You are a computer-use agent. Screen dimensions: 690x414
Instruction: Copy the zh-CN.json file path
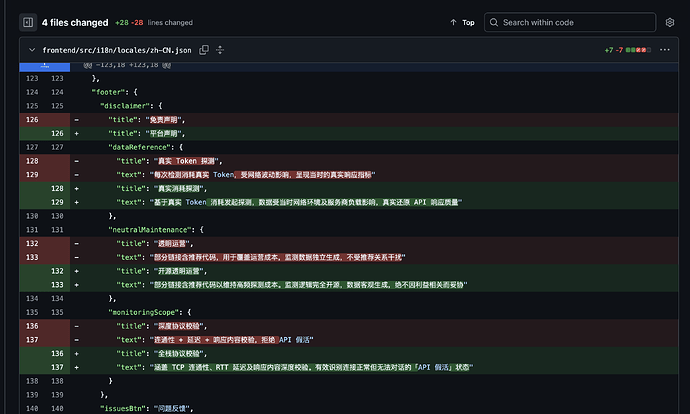(x=204, y=50)
